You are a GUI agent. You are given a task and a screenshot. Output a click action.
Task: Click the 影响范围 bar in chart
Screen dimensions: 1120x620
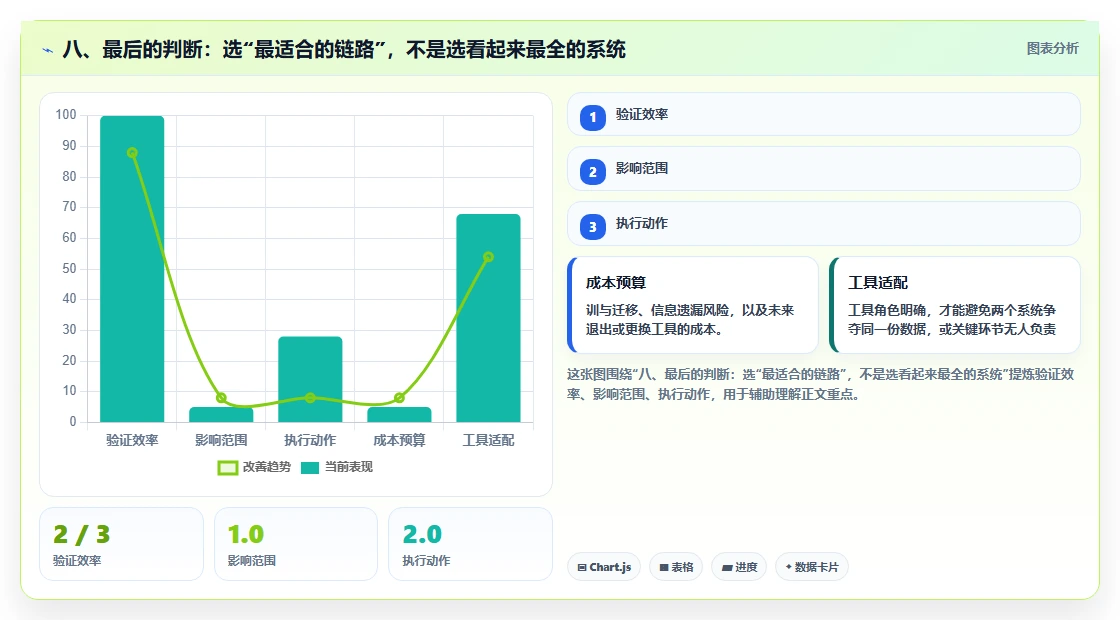[x=221, y=414]
